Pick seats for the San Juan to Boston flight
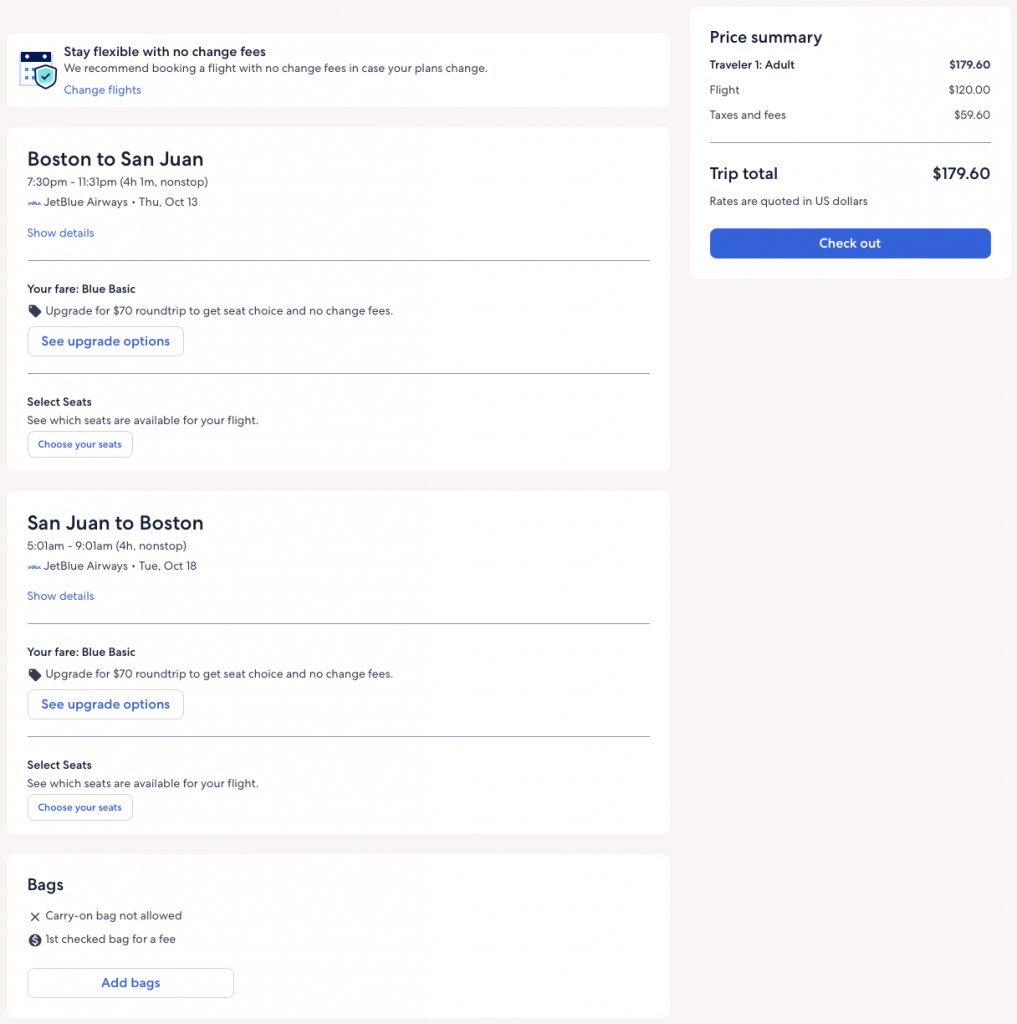Screen dimensions: 1017x1024 [80, 807]
